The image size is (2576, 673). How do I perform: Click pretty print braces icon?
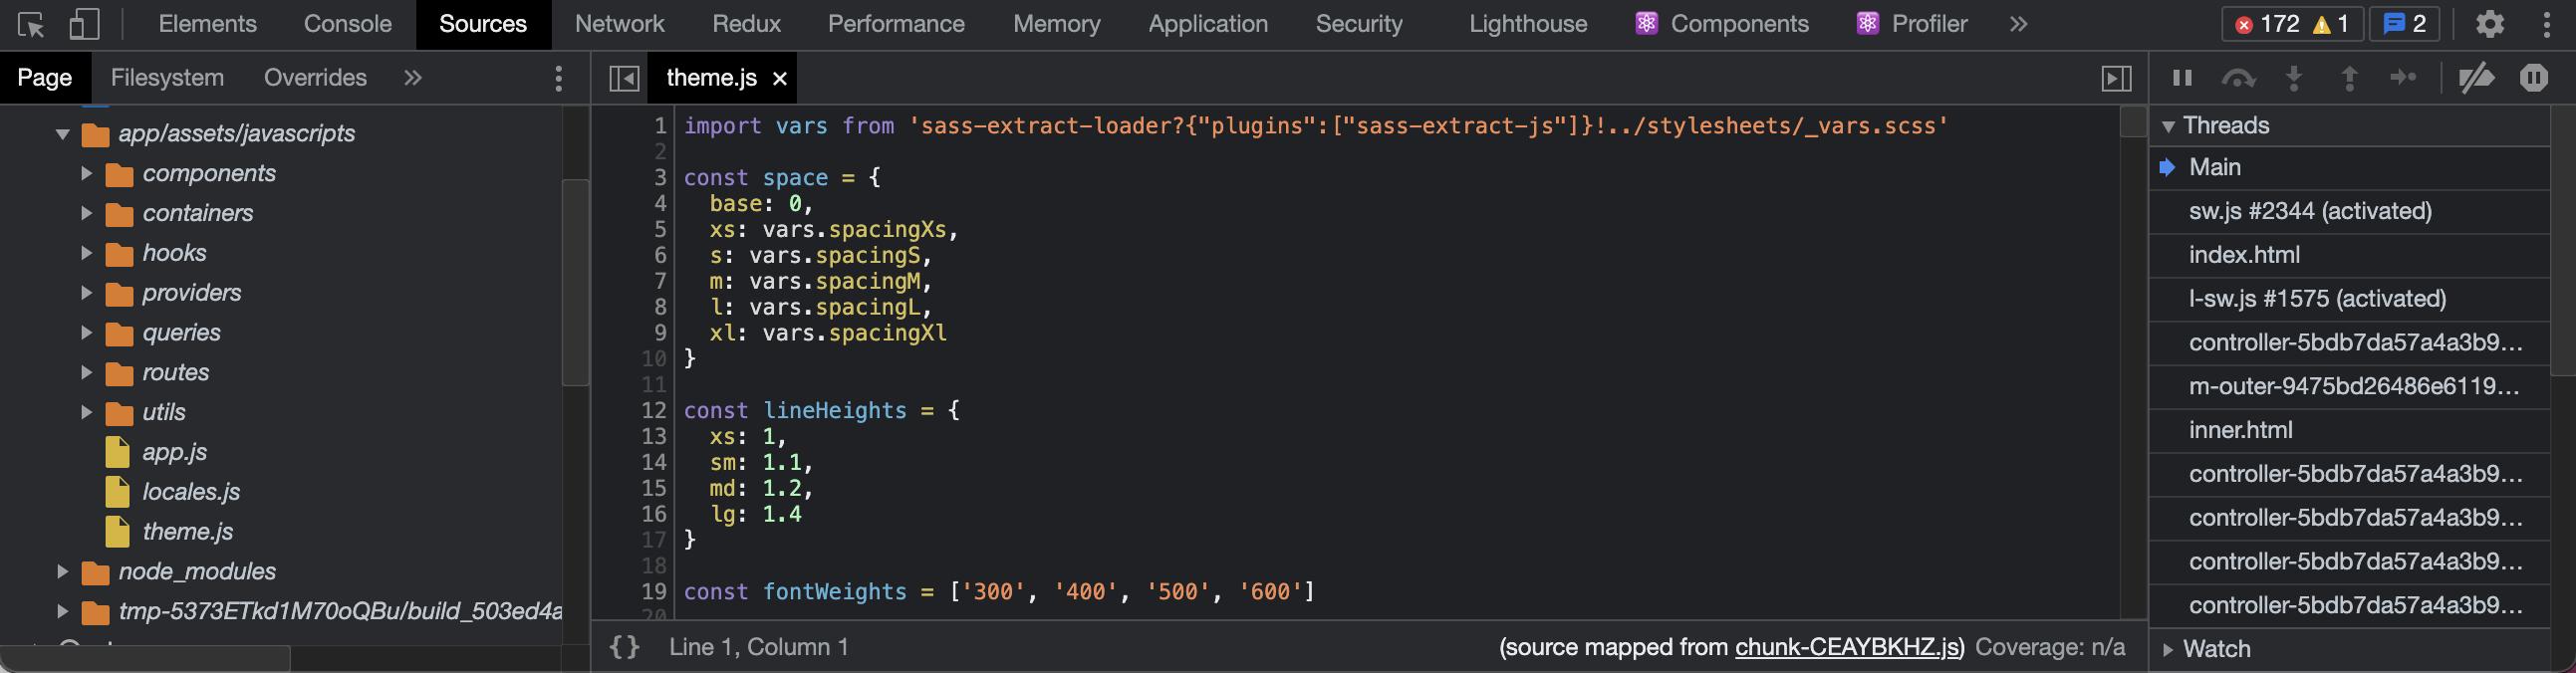pos(624,647)
